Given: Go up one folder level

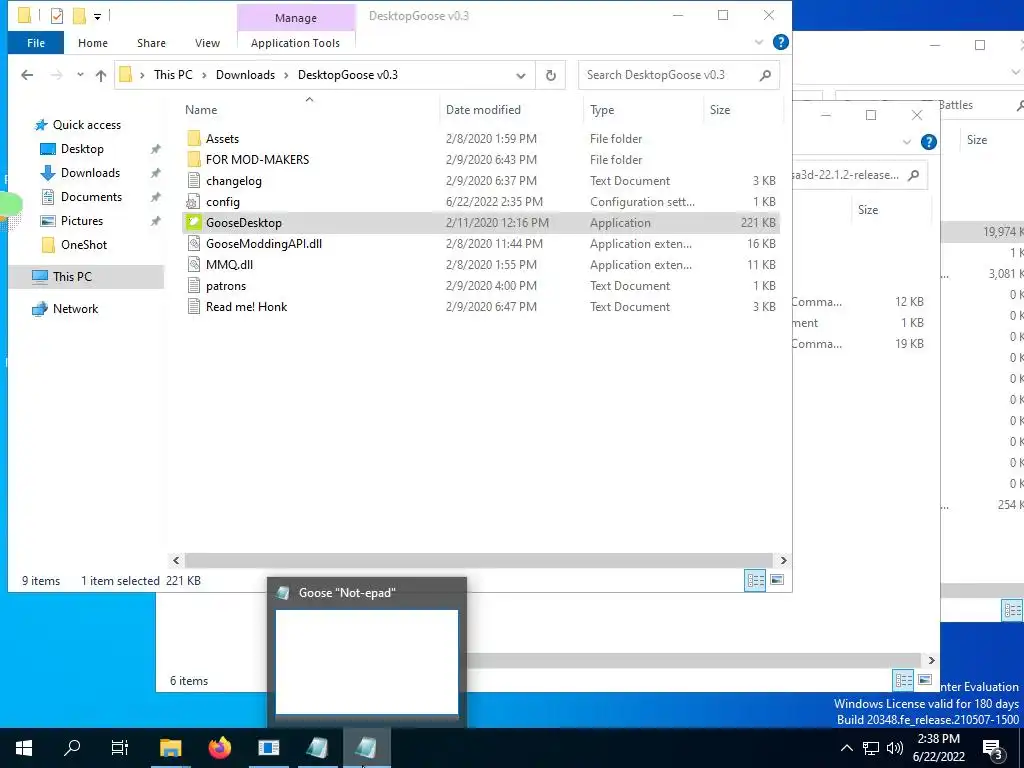Looking at the screenshot, I should click(x=101, y=75).
